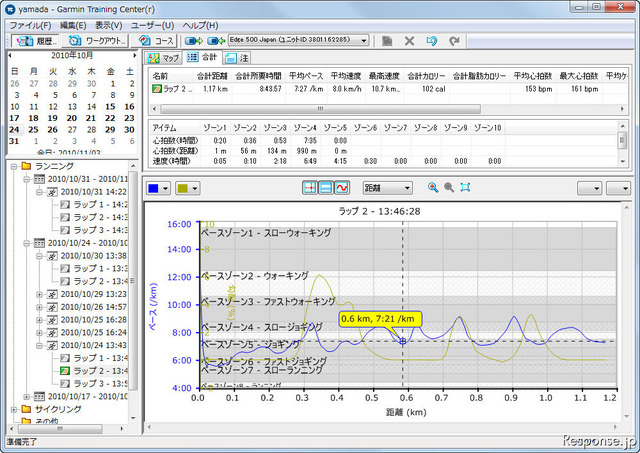Viewport: 640px width, 453px height.
Task: Switch to the 注 notes tab
Action: pyautogui.click(x=237, y=58)
